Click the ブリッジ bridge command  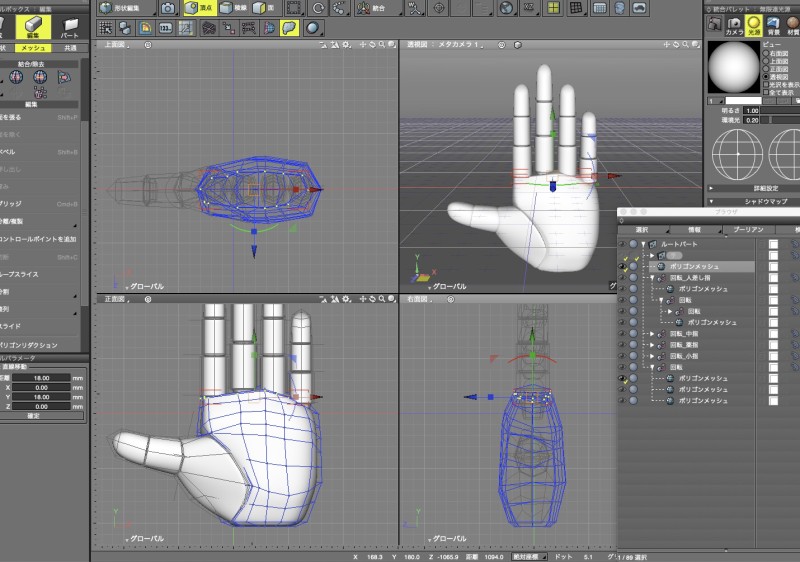[x=39, y=204]
